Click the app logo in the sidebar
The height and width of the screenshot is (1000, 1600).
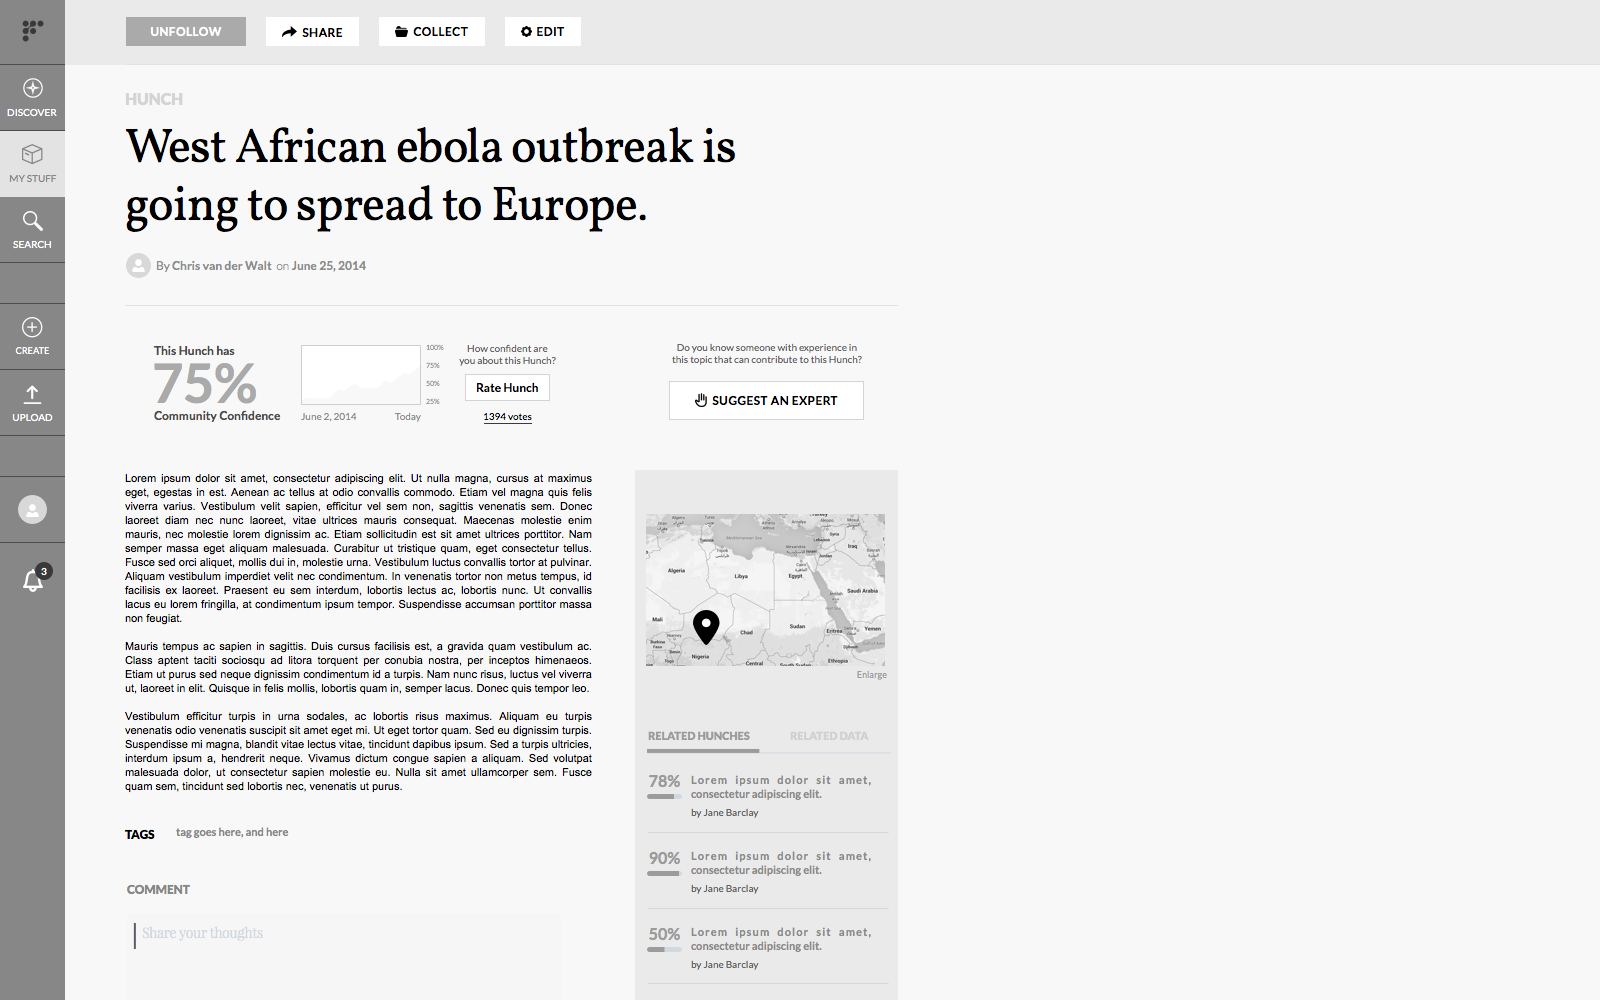[x=32, y=30]
